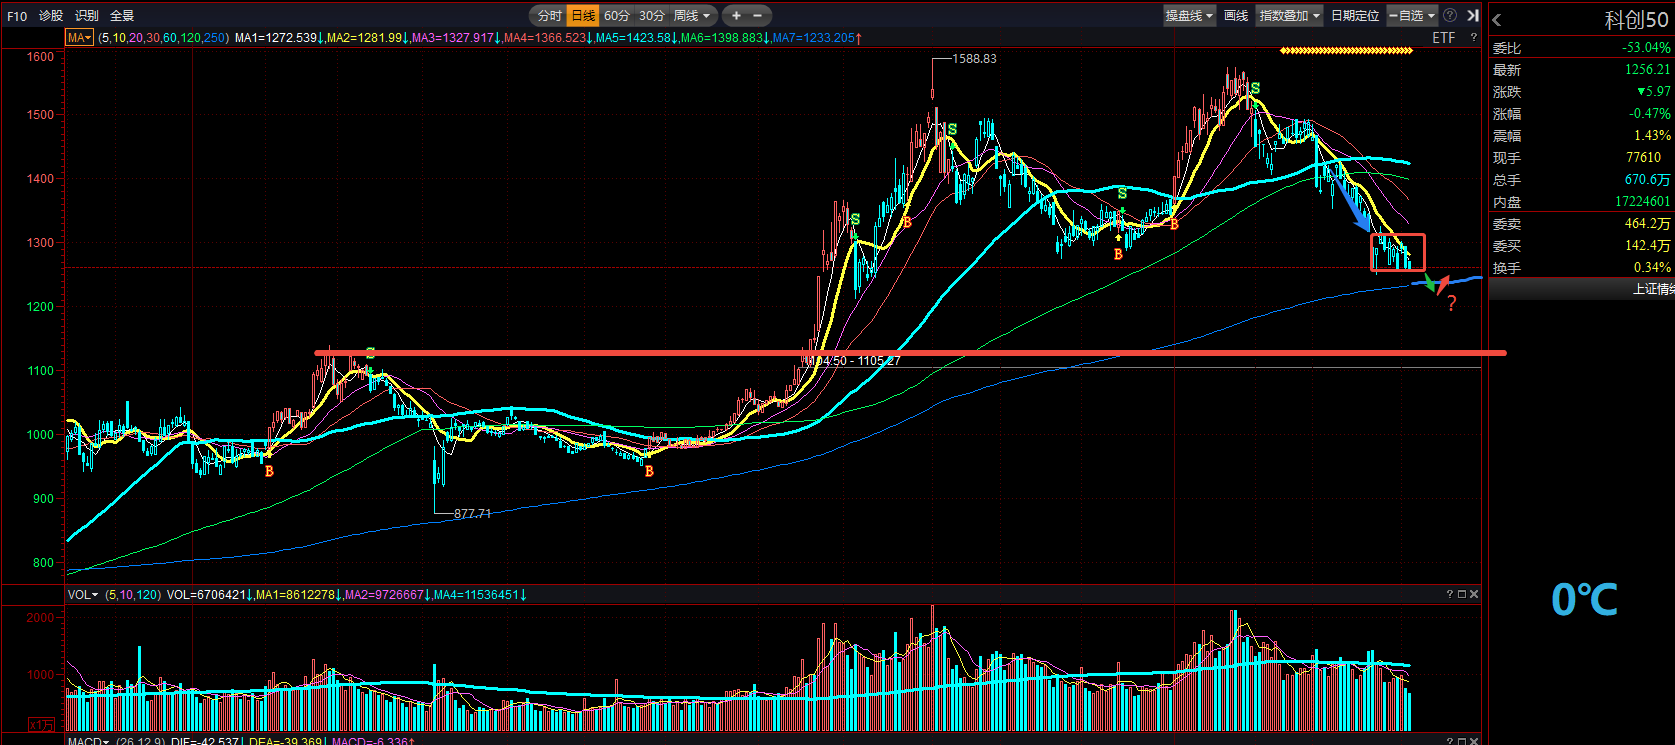
Task: Select the 30分 timeframe
Action: pos(651,16)
